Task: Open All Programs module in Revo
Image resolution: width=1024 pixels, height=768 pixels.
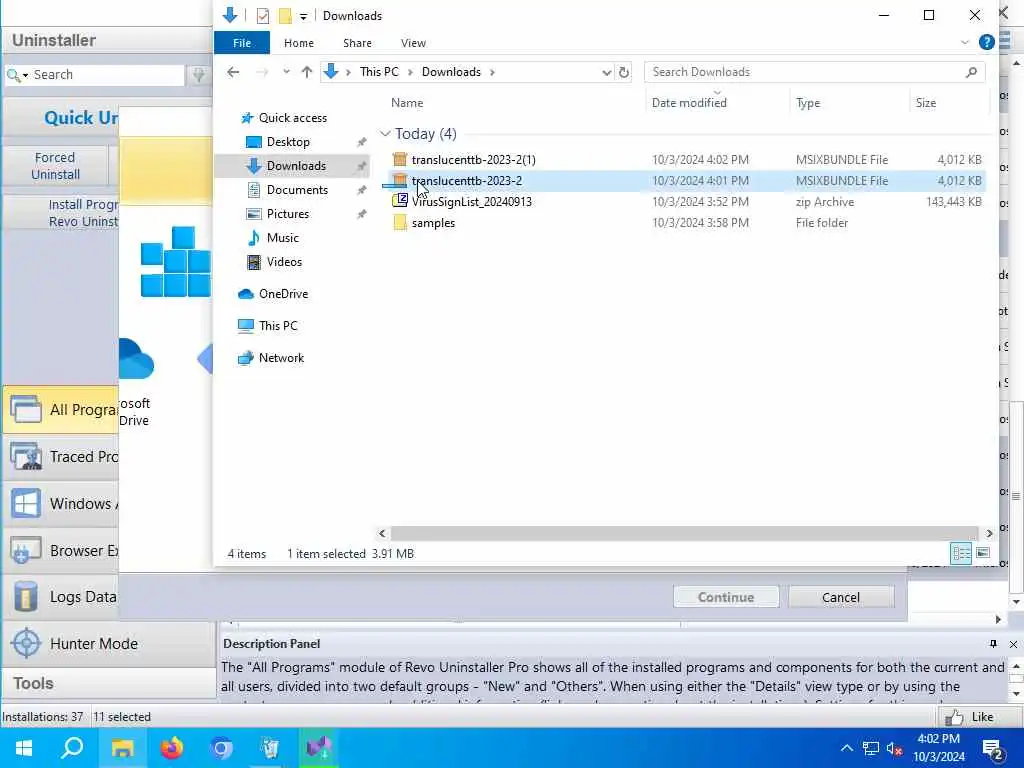Action: pos(61,409)
